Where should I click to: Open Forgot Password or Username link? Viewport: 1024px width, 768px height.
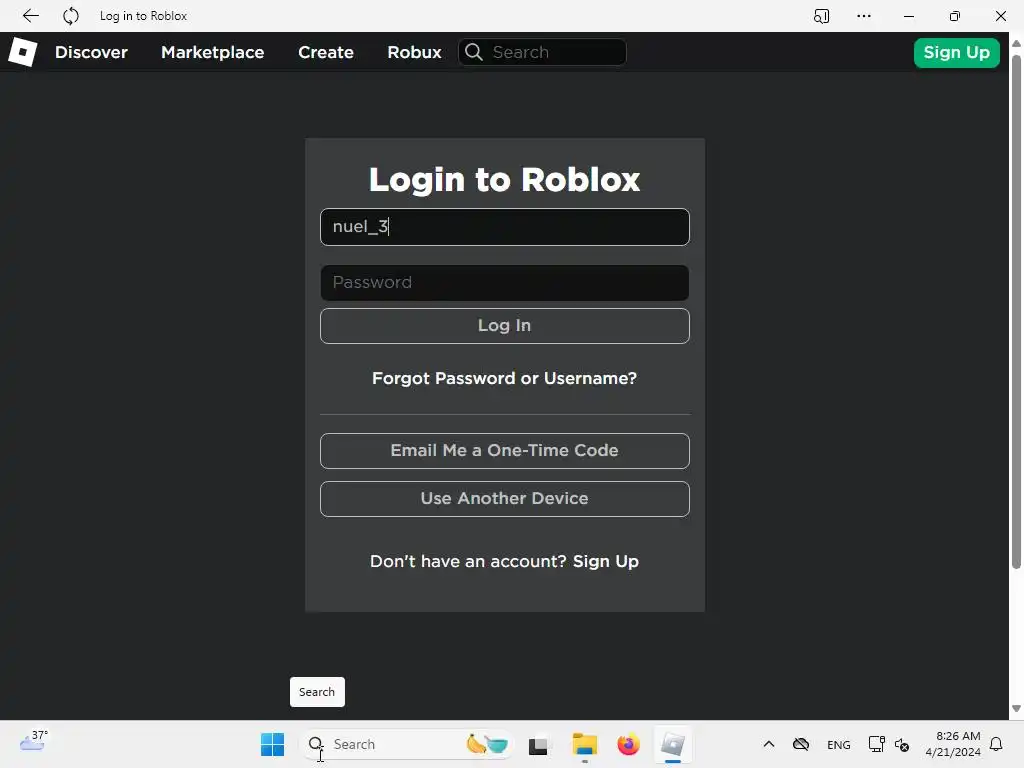coord(504,378)
